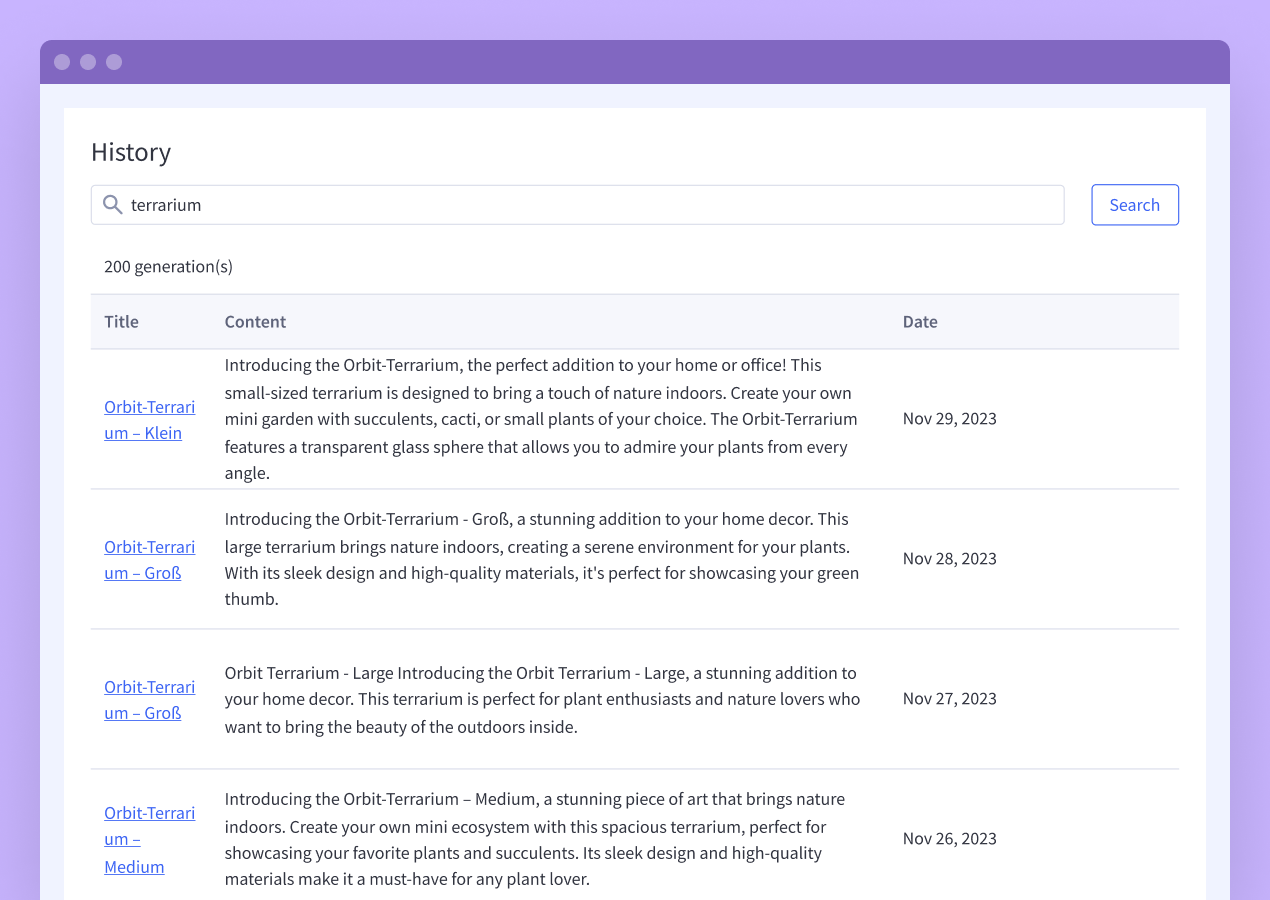Click the rightmost window control dot

(114, 61)
